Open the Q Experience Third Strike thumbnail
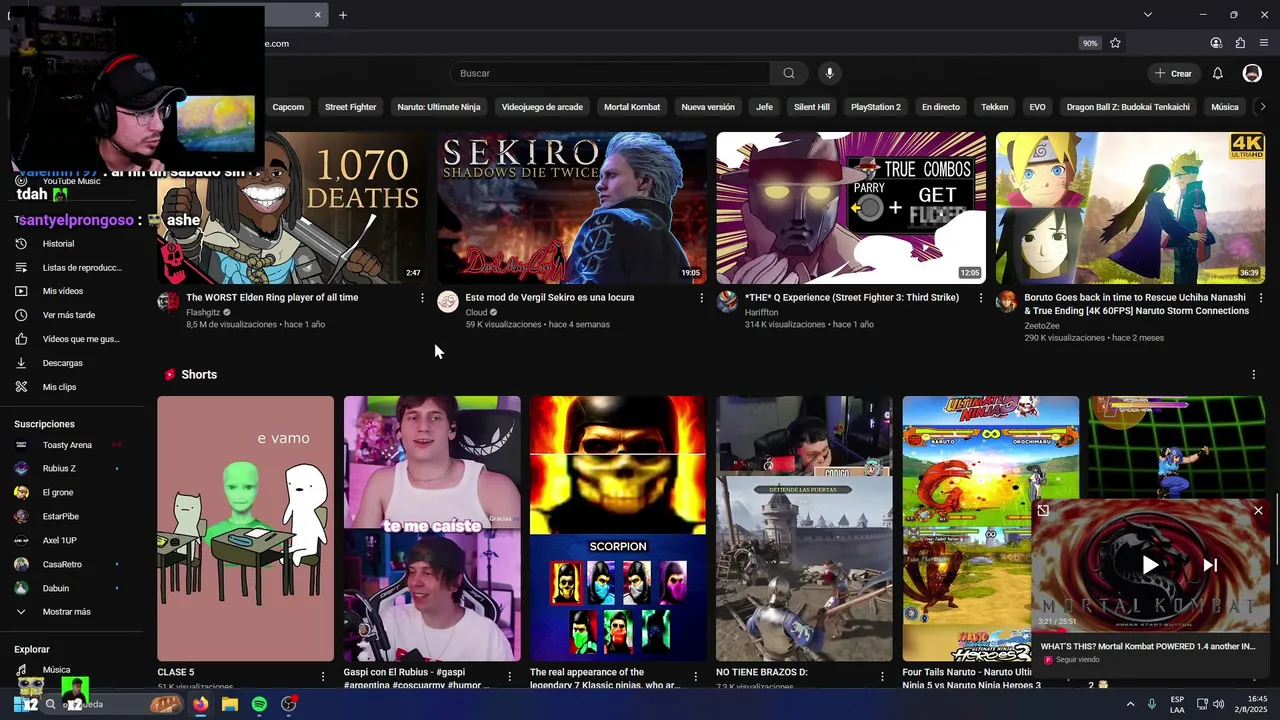Viewport: 1280px width, 720px height. tap(851, 208)
